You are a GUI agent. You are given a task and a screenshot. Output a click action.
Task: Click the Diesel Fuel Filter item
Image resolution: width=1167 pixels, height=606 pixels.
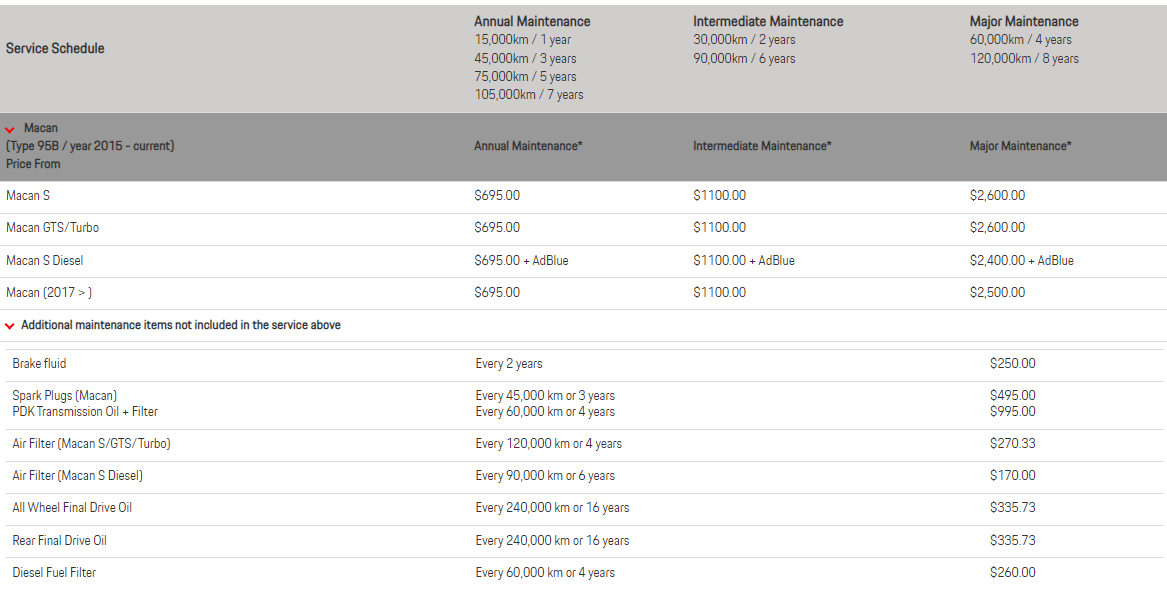54,573
